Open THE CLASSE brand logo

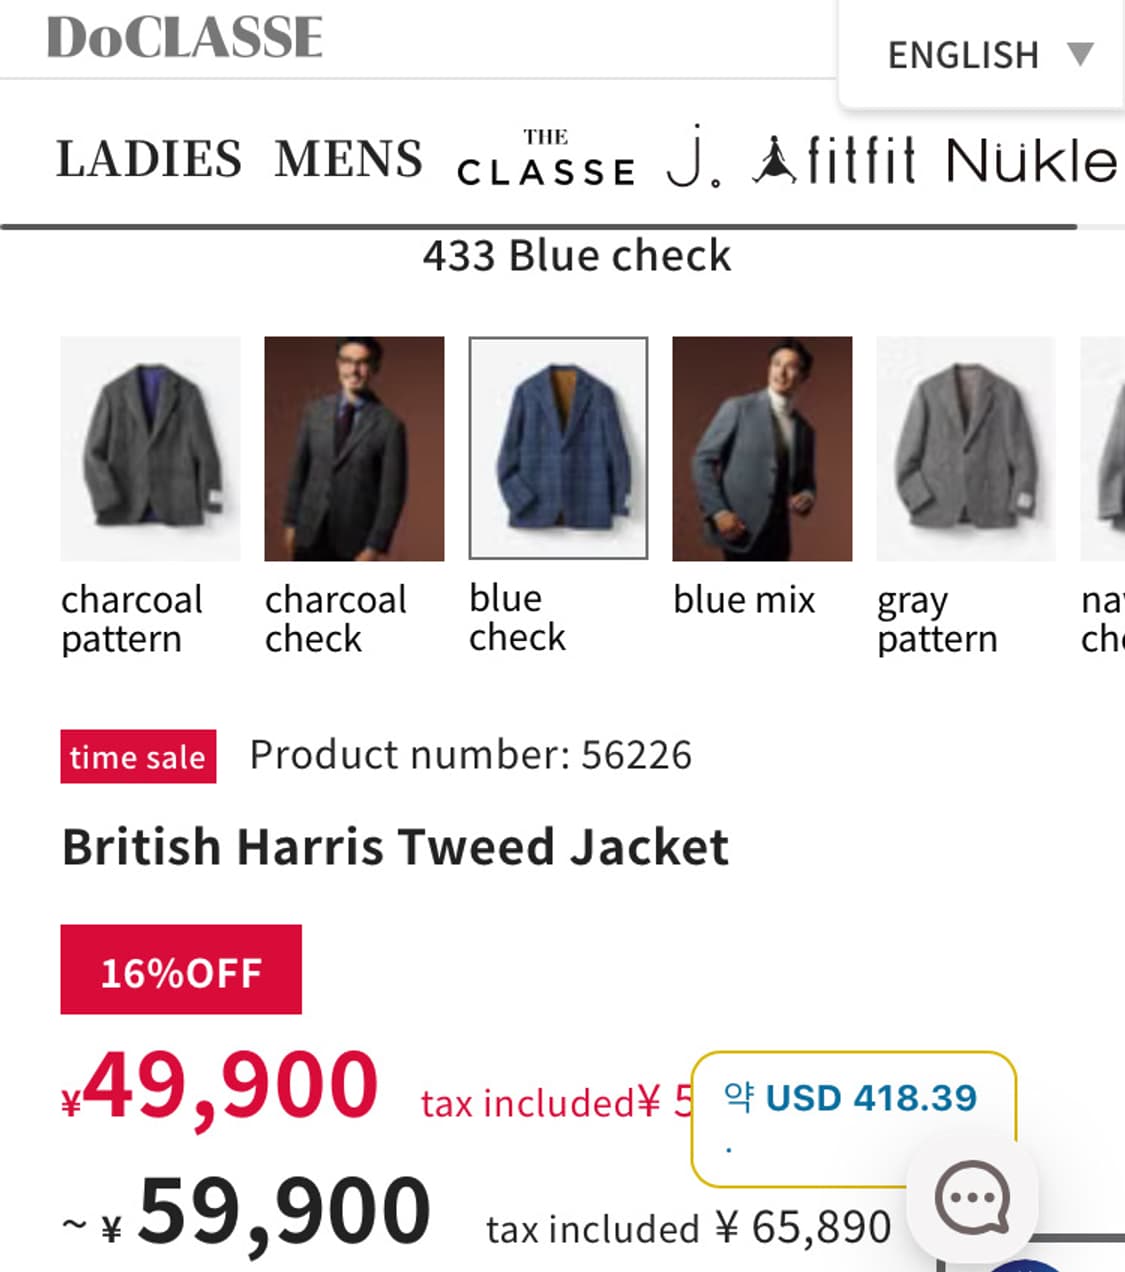[x=546, y=159]
